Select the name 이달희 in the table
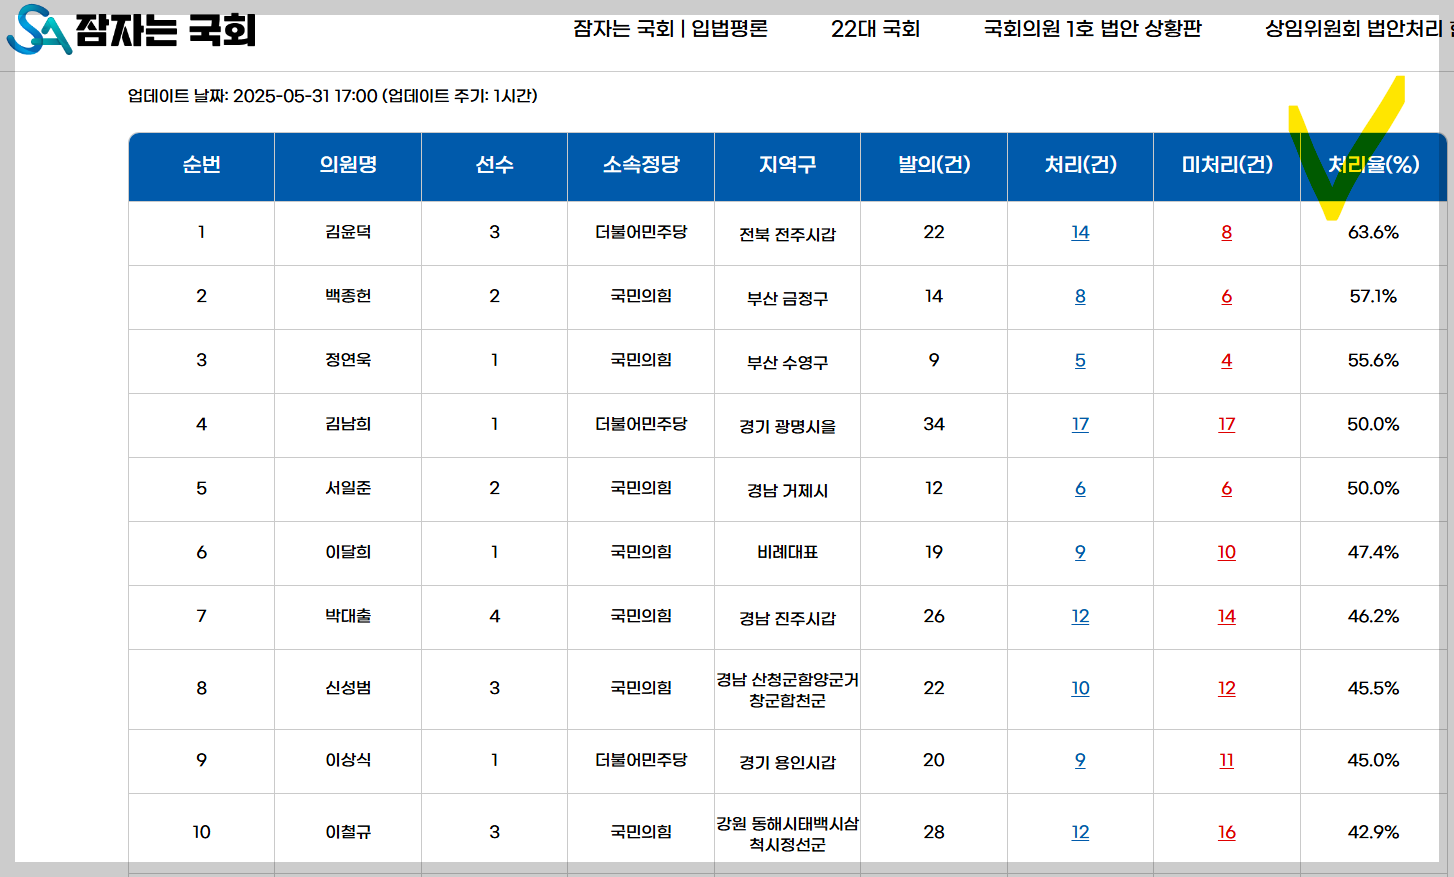 coord(348,552)
